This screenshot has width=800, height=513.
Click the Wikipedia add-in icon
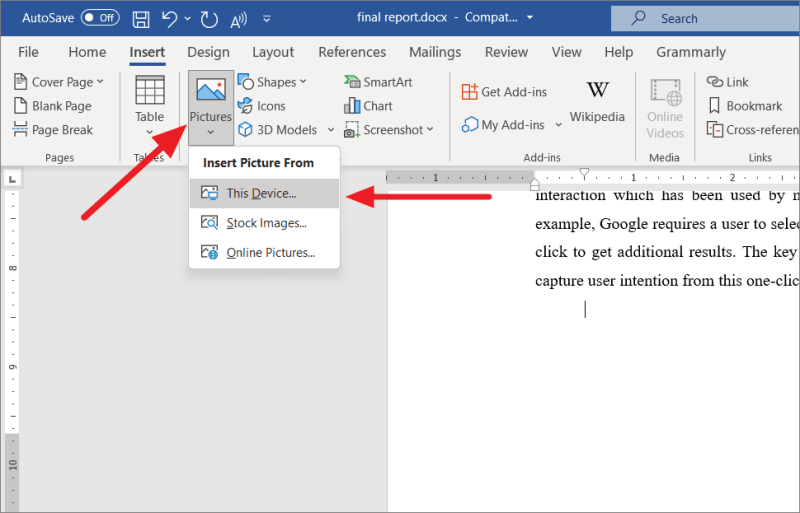pyautogui.click(x=597, y=102)
